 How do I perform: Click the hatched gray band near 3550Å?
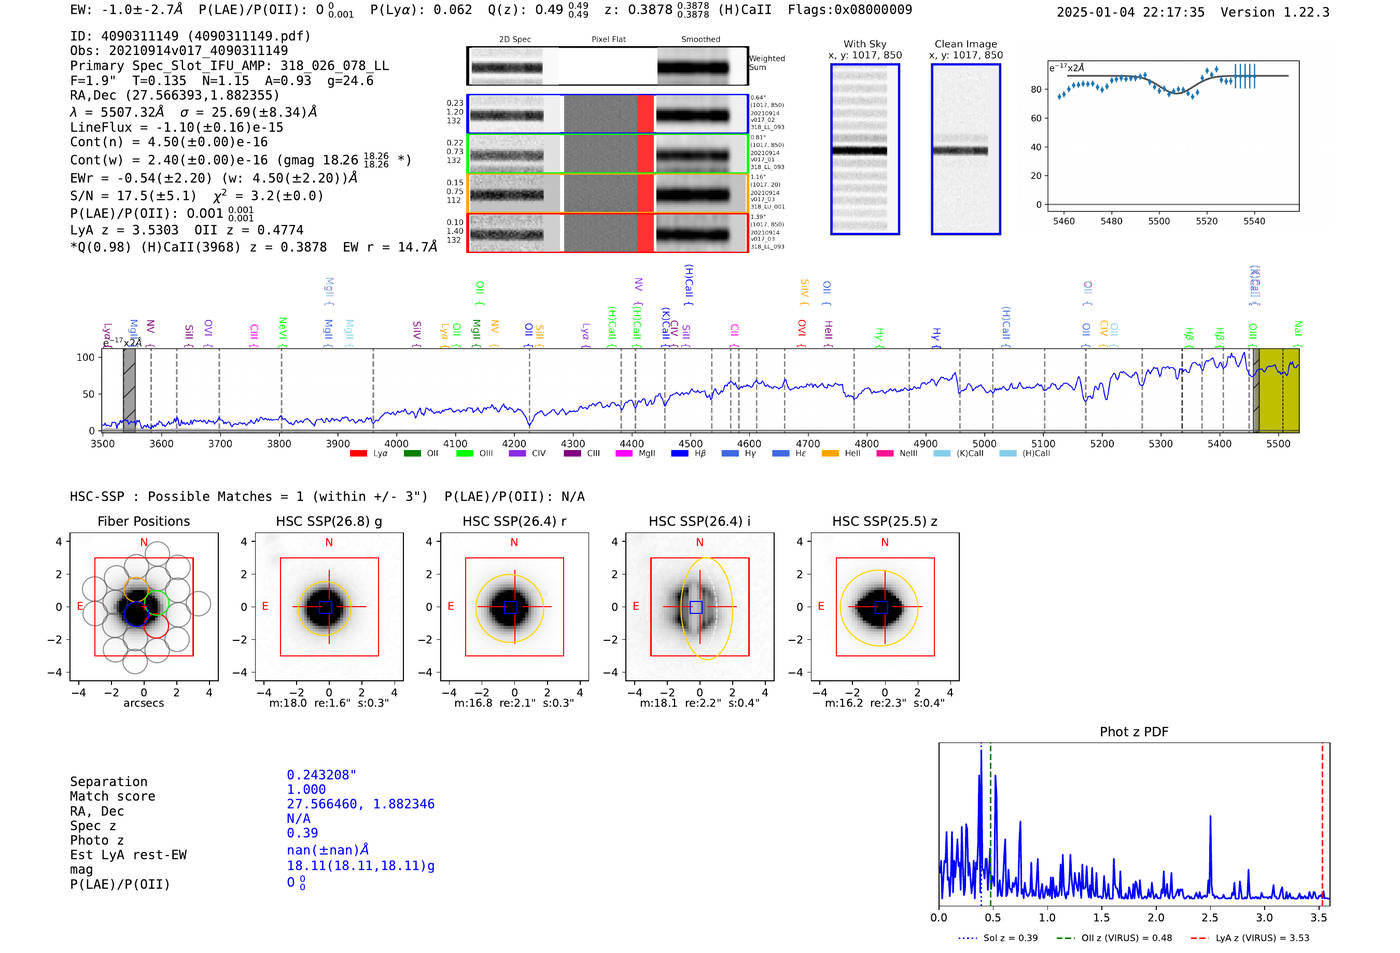click(x=129, y=390)
